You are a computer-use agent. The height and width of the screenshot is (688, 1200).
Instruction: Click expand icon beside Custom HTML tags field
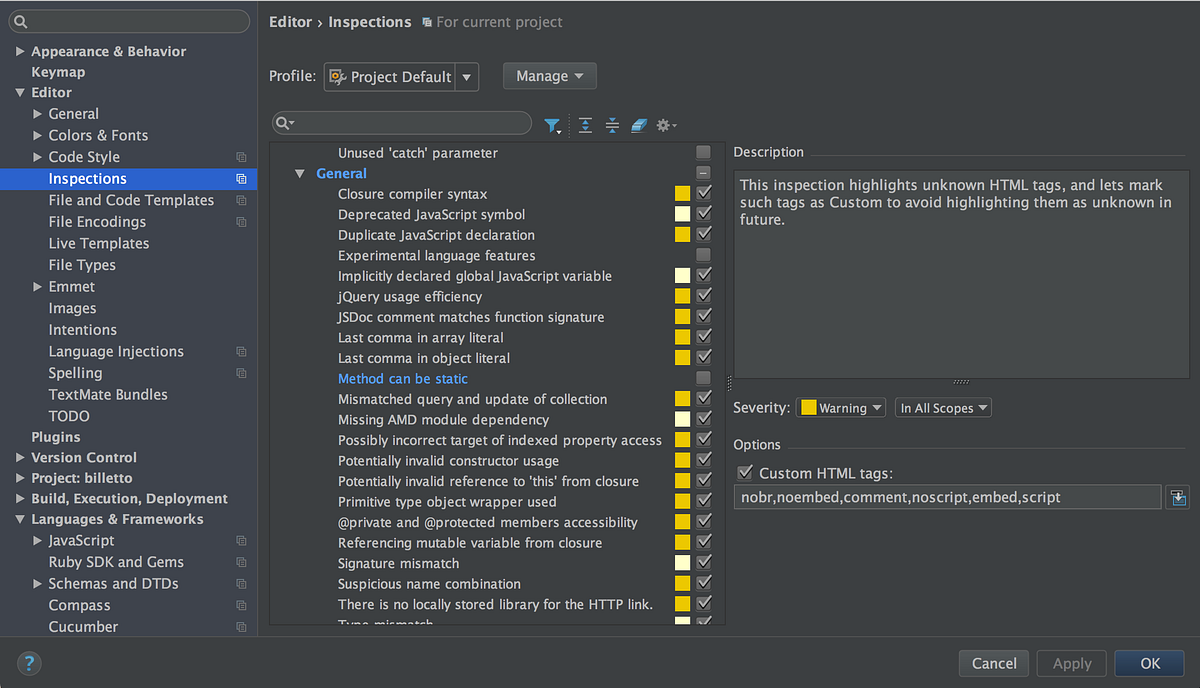point(1177,497)
